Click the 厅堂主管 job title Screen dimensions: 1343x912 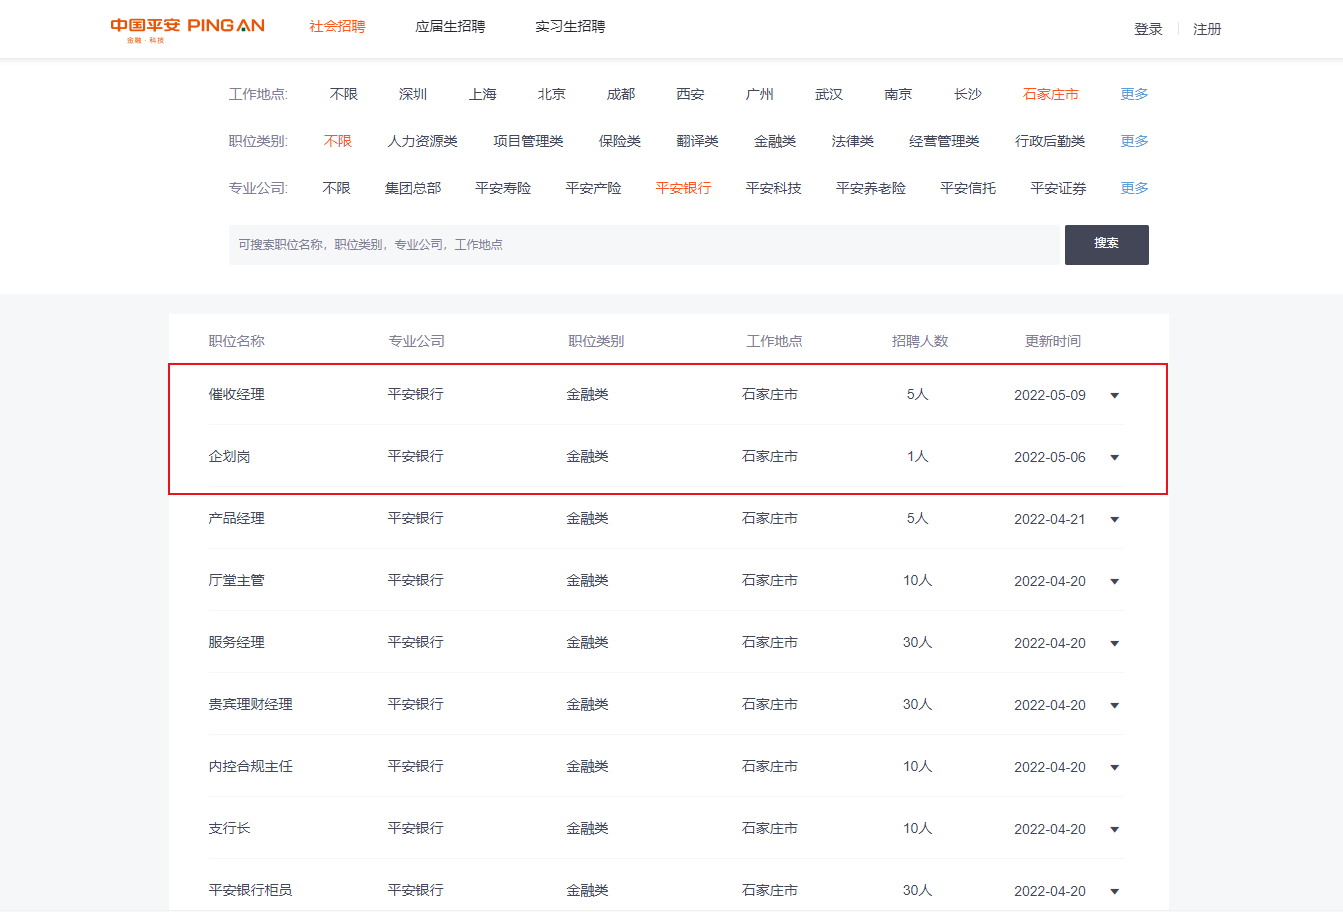point(237,580)
